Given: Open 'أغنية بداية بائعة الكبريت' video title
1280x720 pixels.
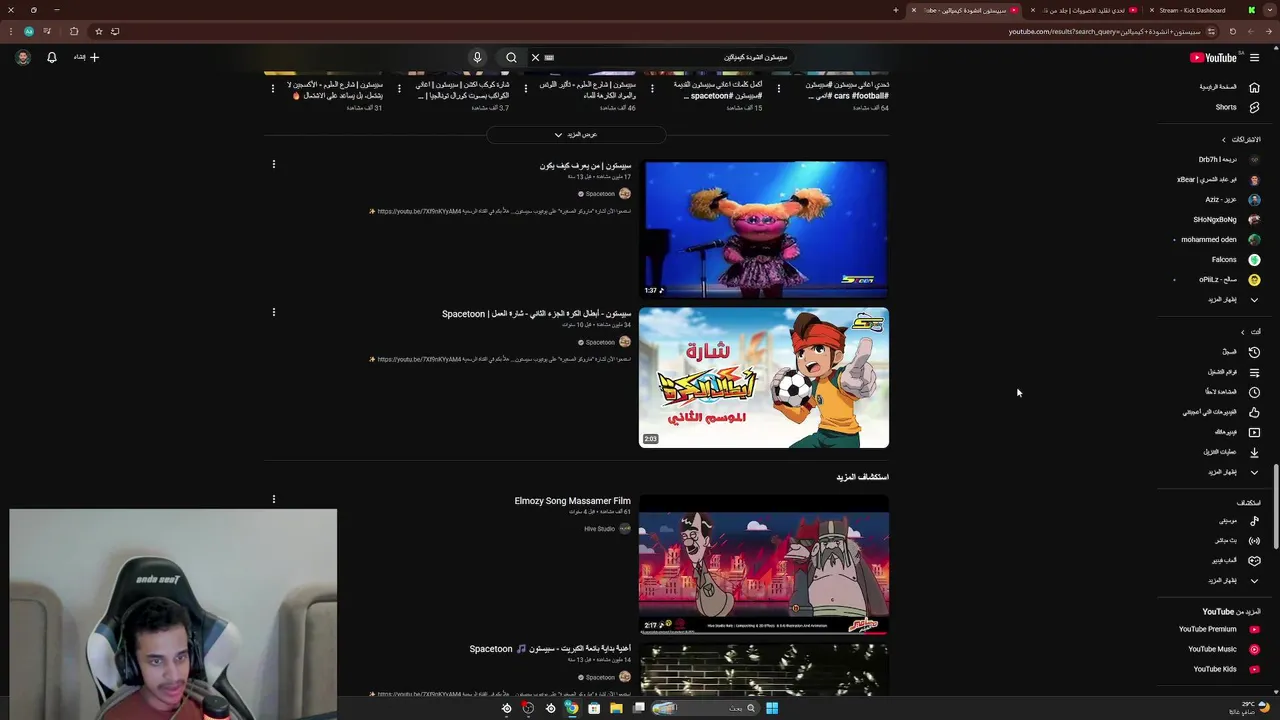Looking at the screenshot, I should tap(551, 649).
